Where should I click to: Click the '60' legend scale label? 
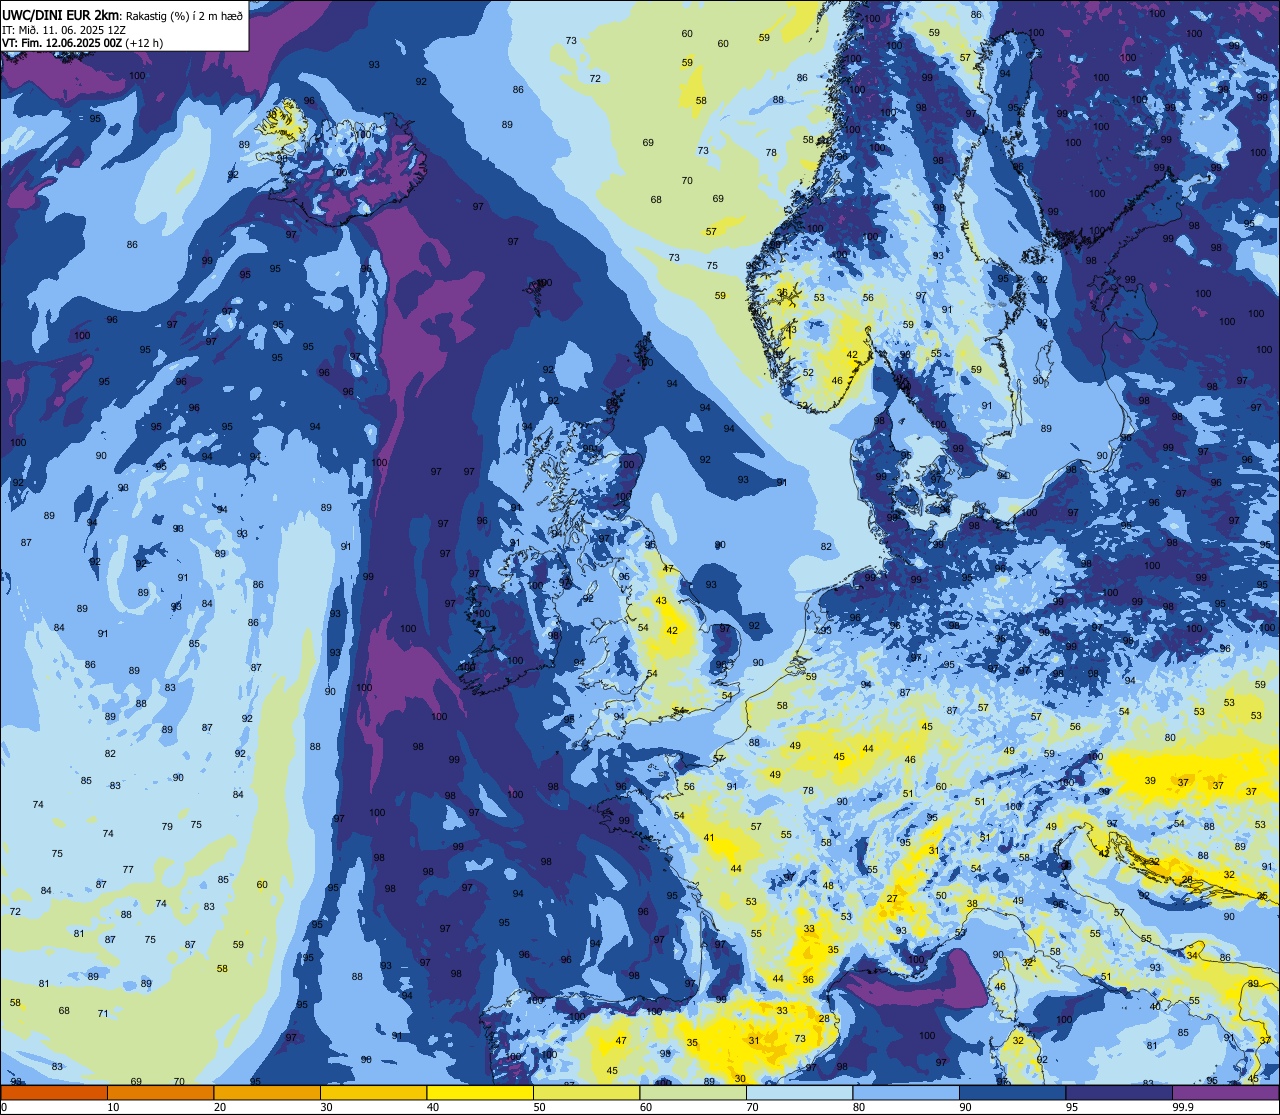click(x=646, y=1107)
